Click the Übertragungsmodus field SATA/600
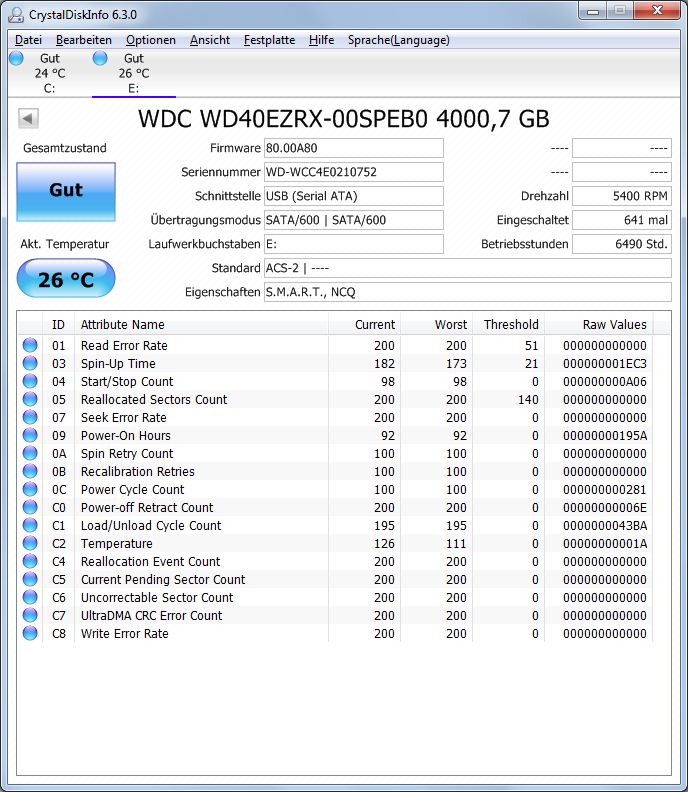 coord(354,220)
